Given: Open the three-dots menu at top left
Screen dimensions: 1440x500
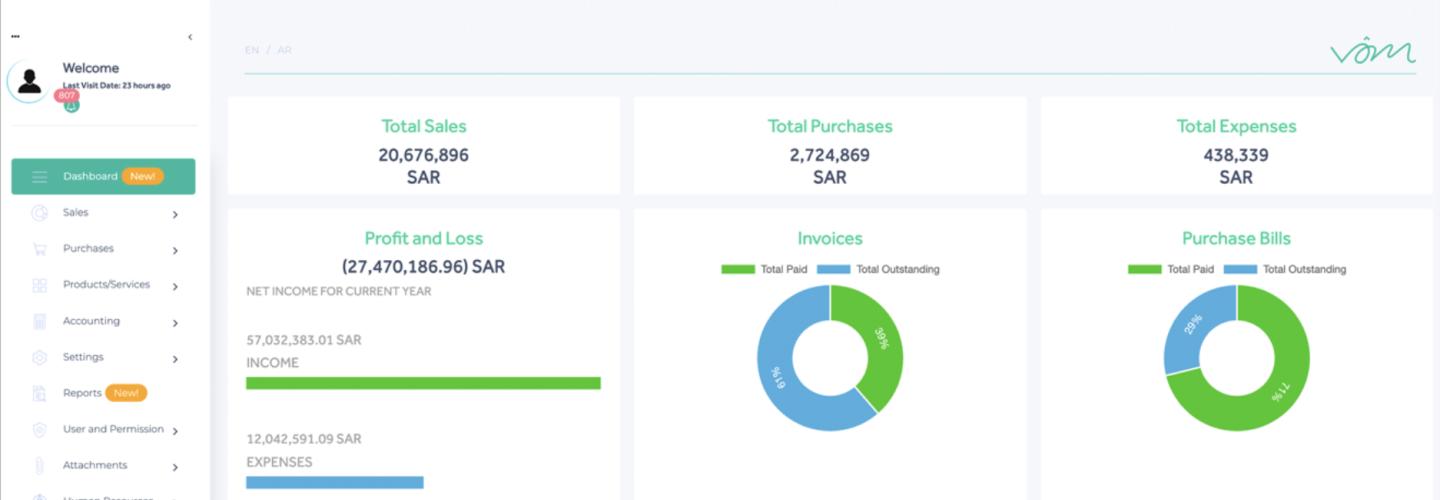Looking at the screenshot, I should pyautogui.click(x=15, y=37).
